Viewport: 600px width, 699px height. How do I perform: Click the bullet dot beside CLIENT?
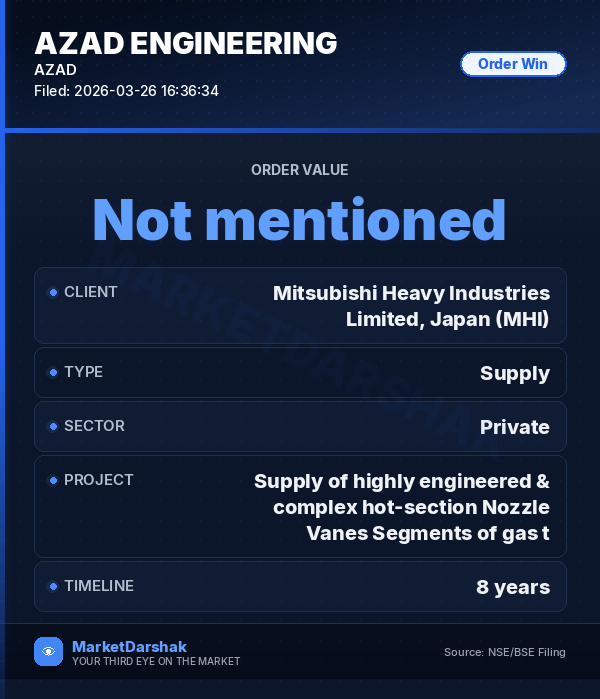pyautogui.click(x=53, y=292)
